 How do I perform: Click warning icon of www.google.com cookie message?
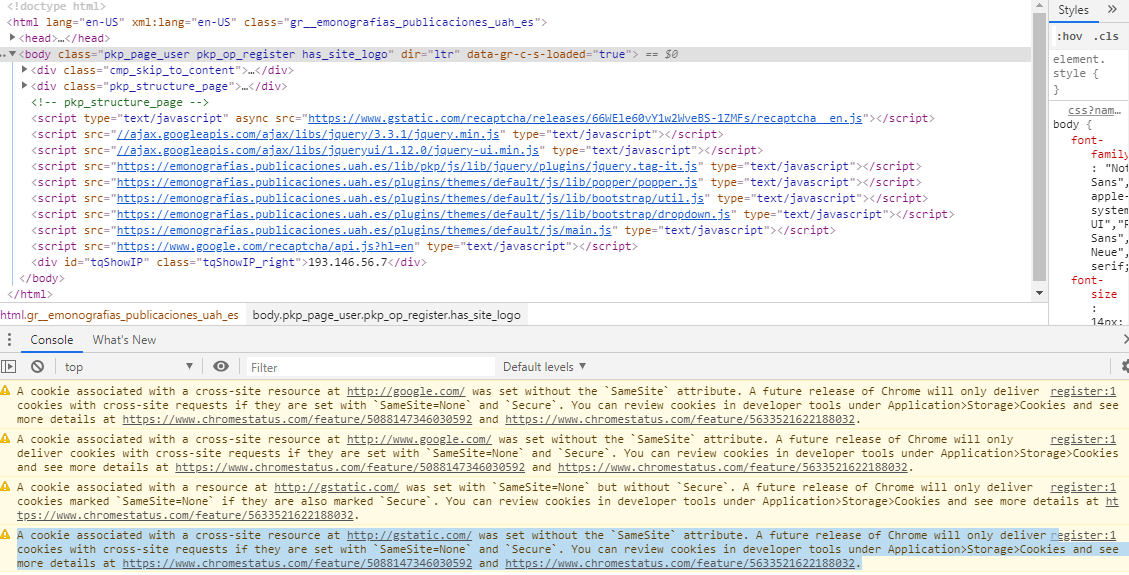tap(6, 438)
